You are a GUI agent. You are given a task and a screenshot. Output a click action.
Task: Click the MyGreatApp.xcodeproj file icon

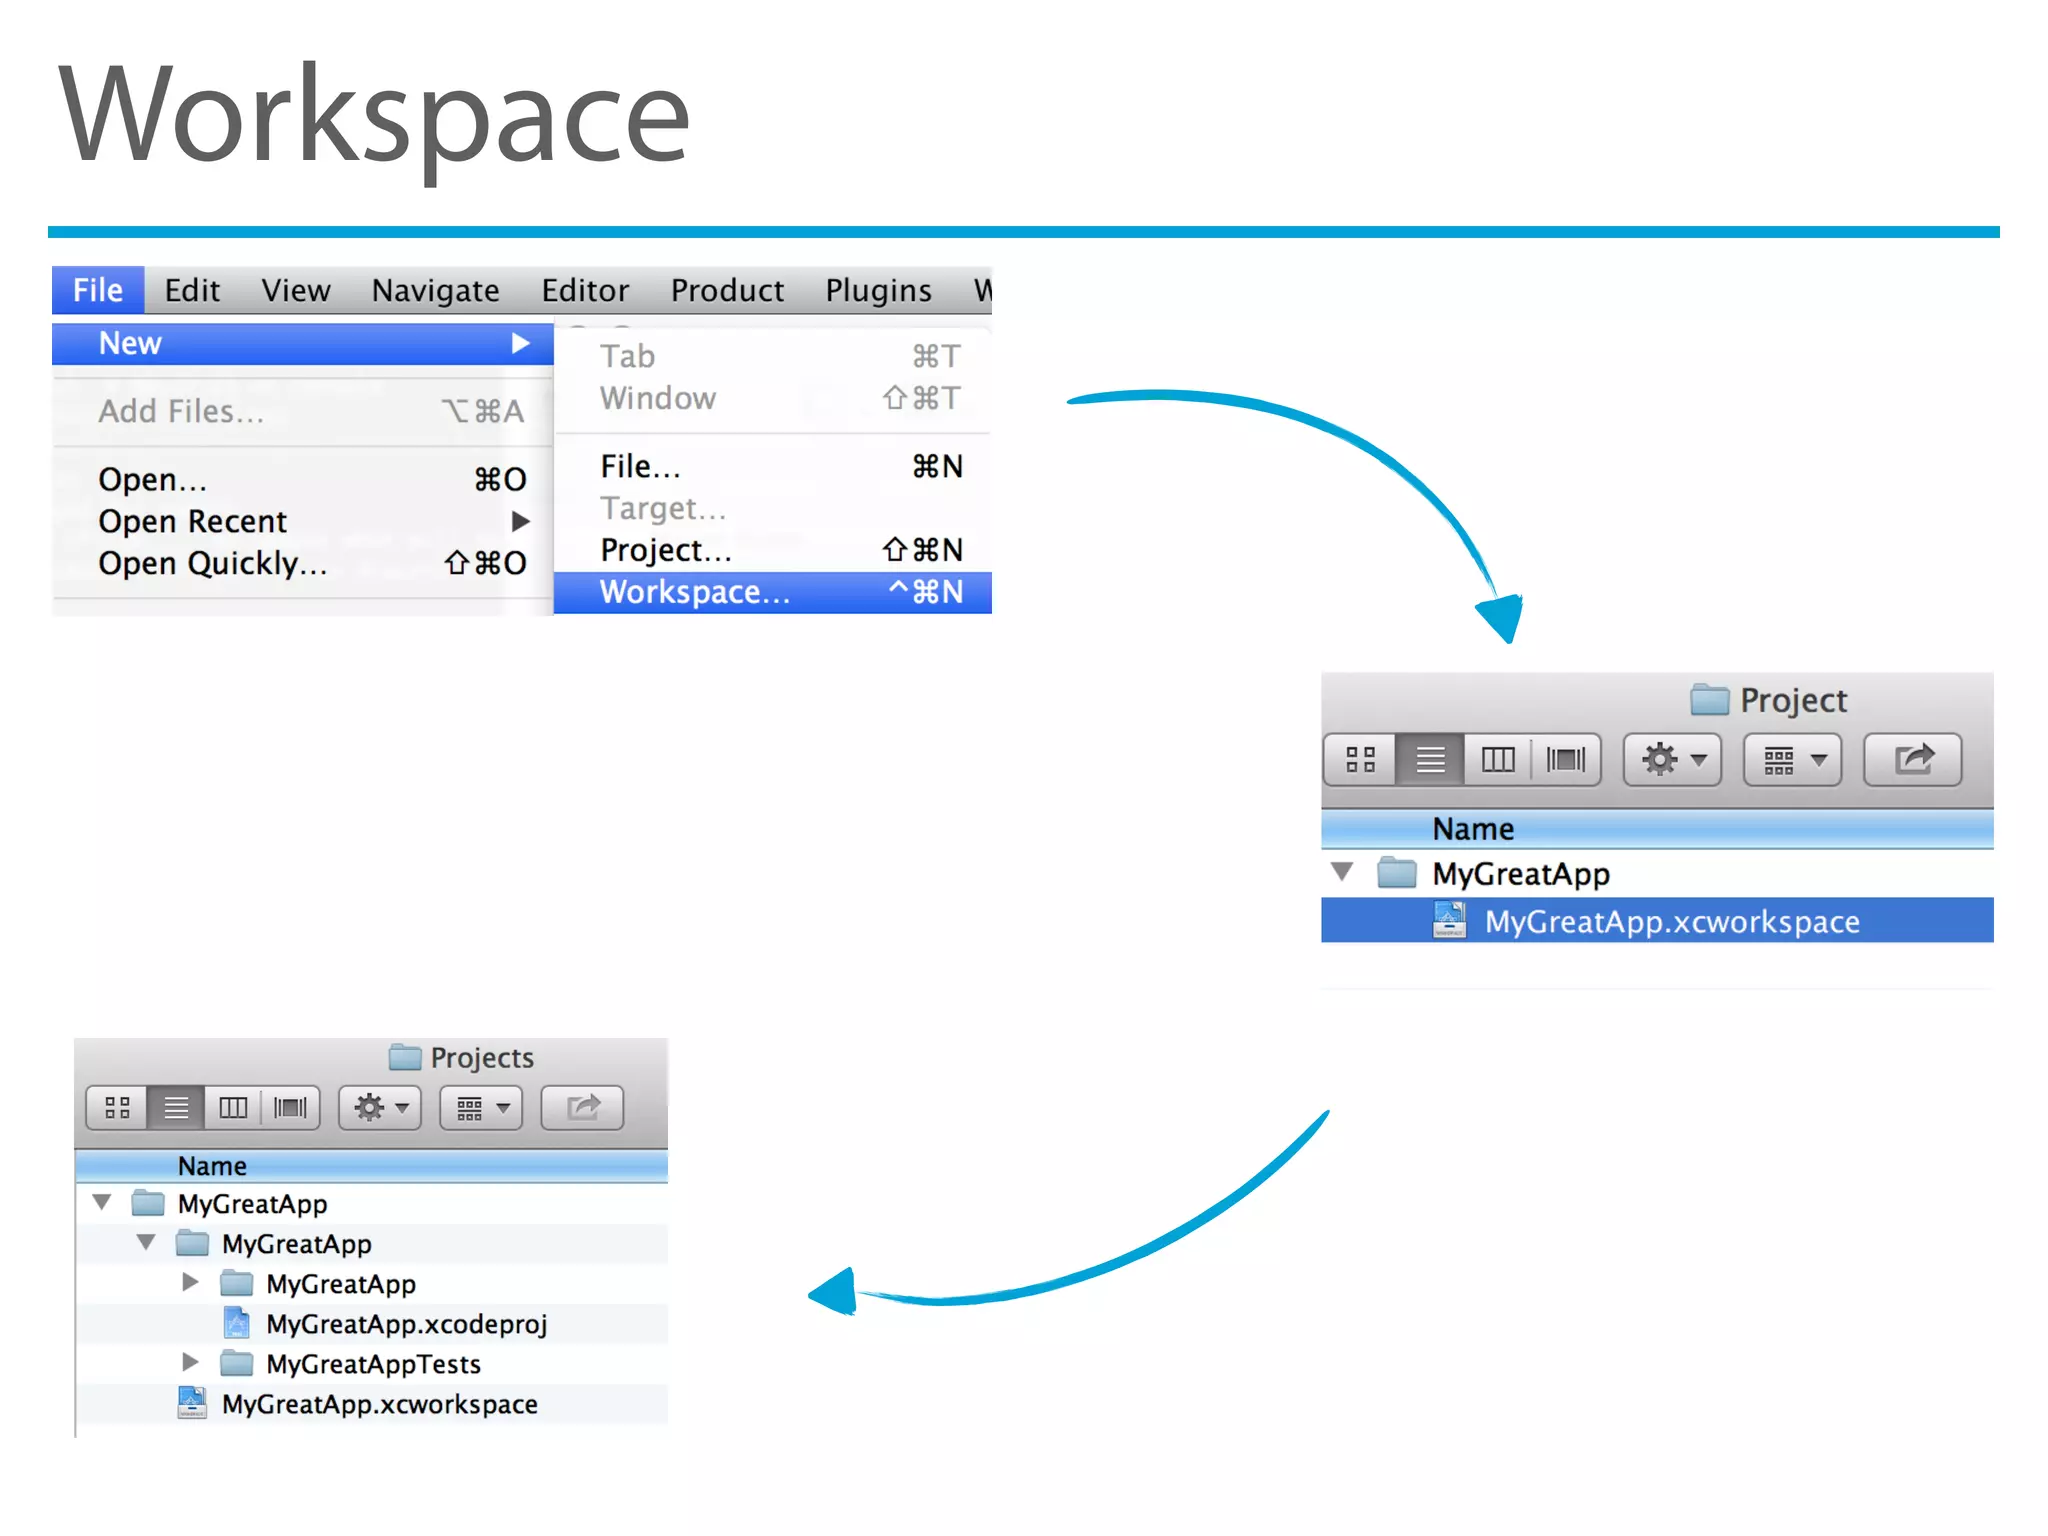236,1324
